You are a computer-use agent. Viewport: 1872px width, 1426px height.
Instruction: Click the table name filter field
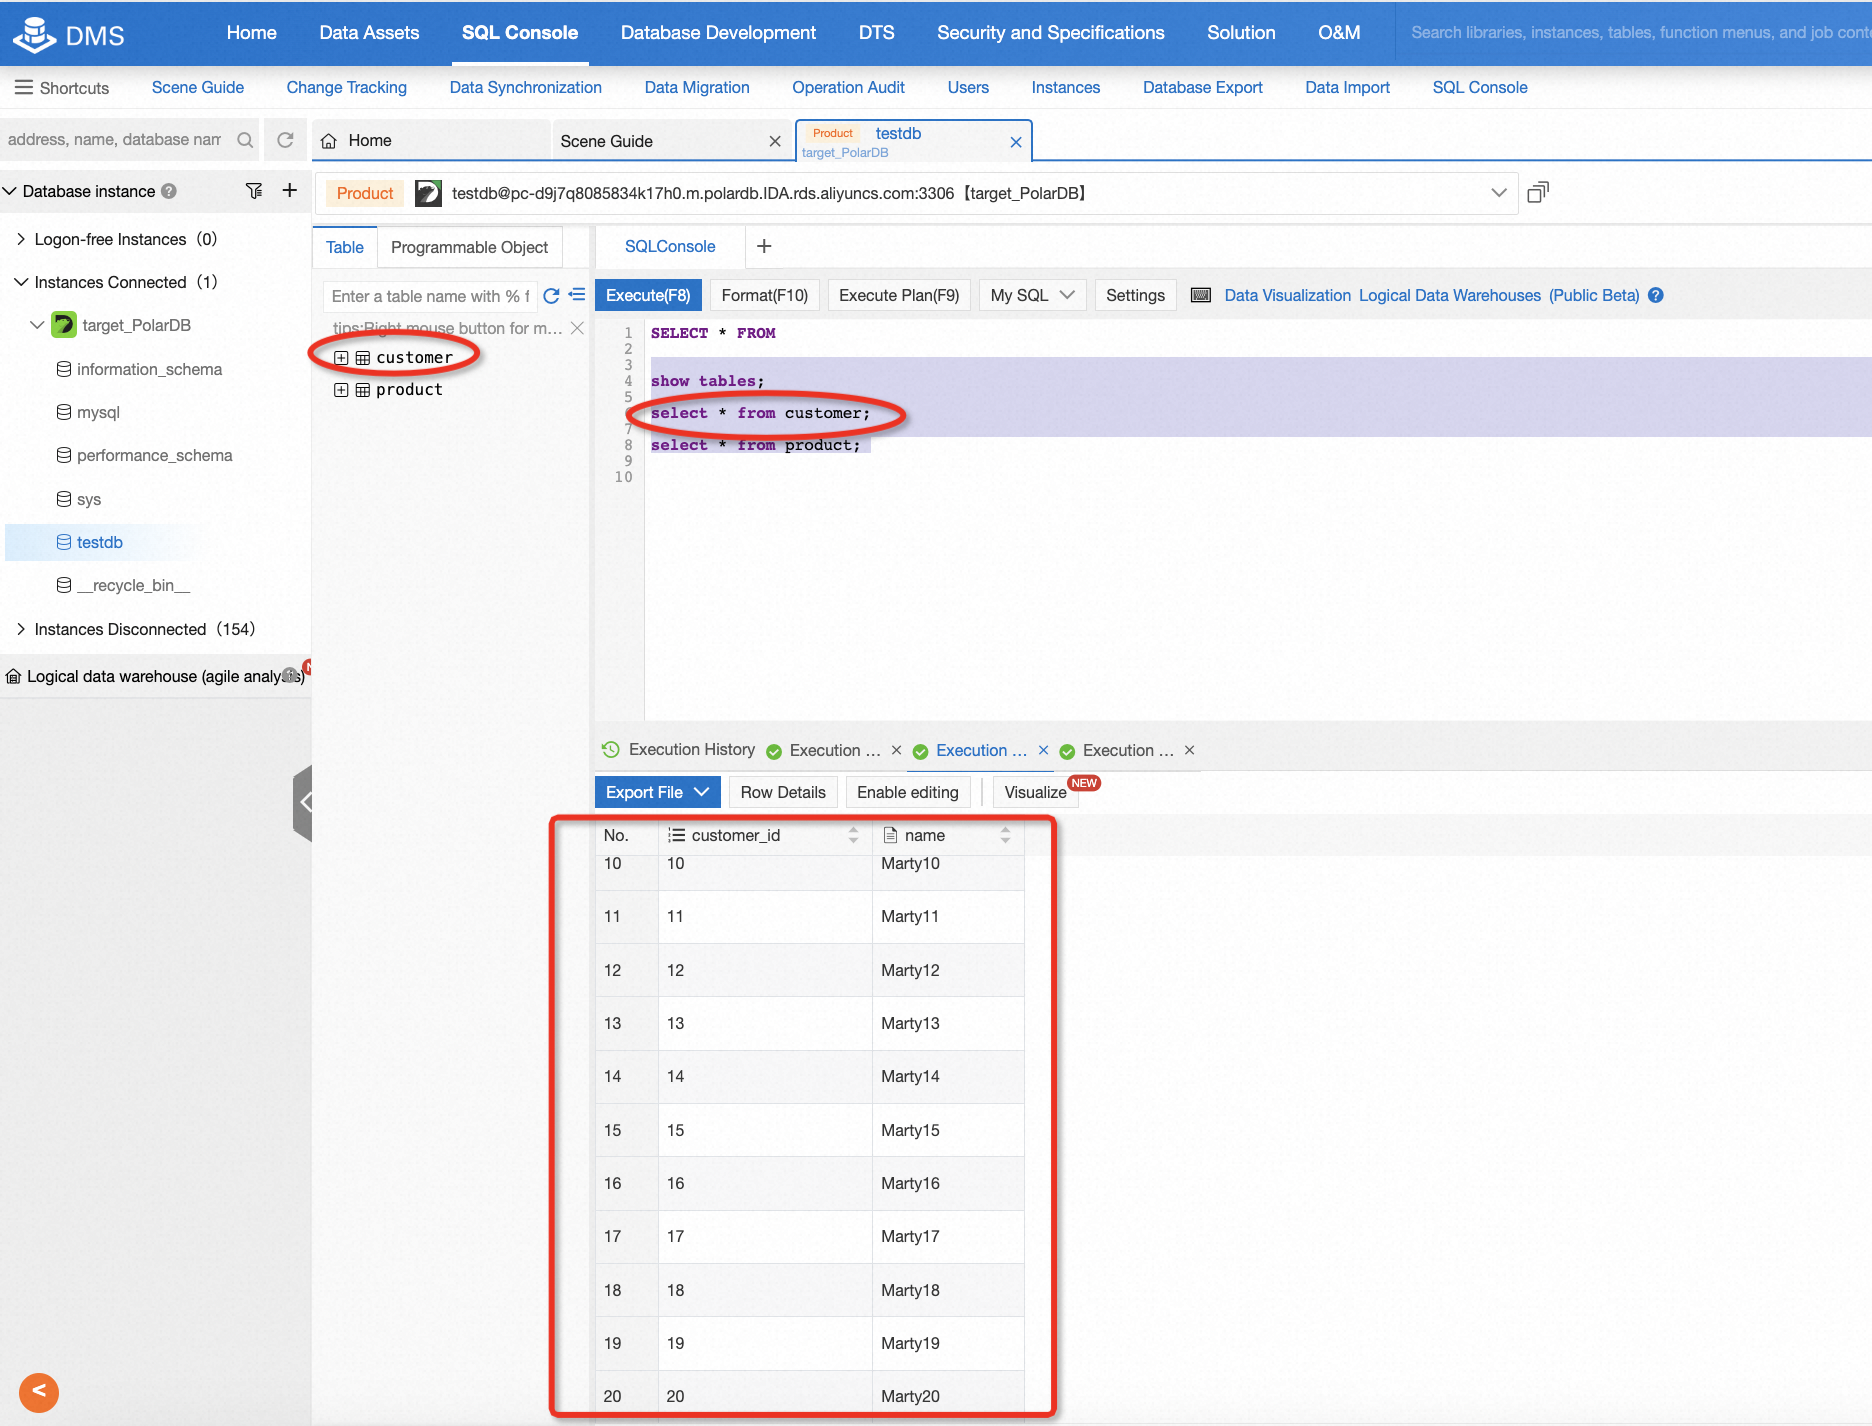tap(430, 296)
